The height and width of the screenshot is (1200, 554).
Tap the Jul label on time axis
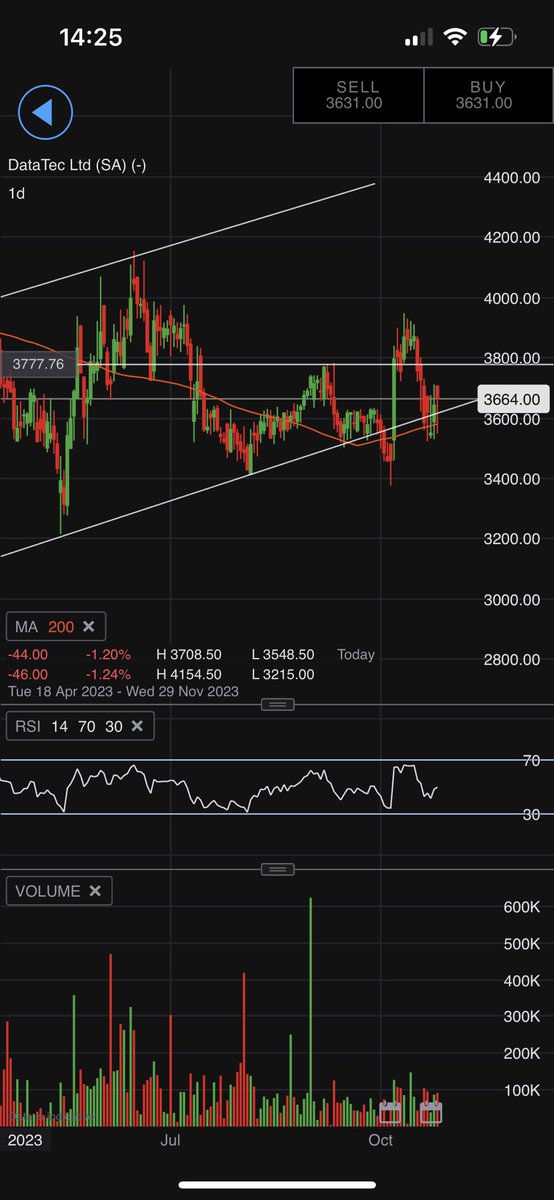tap(170, 1140)
